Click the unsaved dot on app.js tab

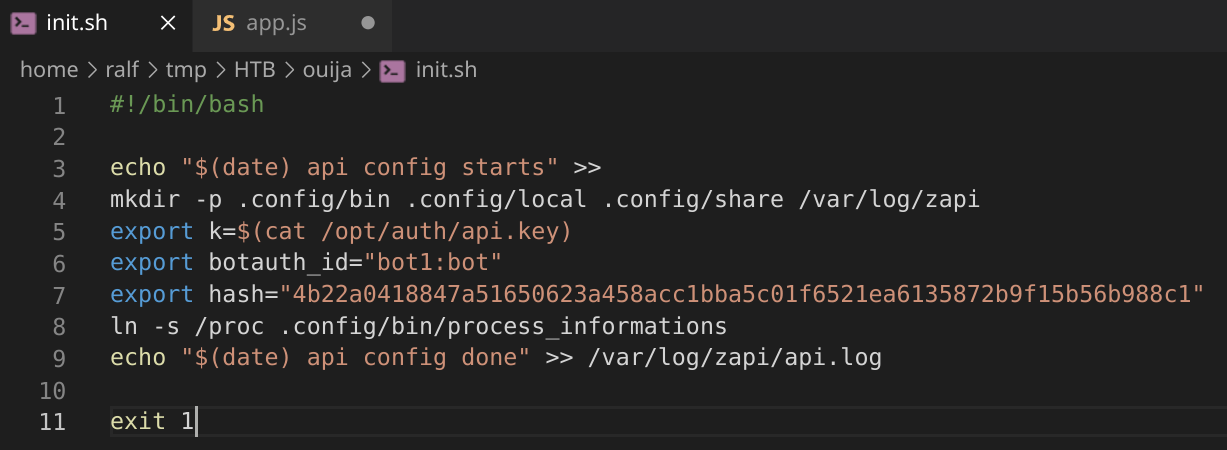367,23
